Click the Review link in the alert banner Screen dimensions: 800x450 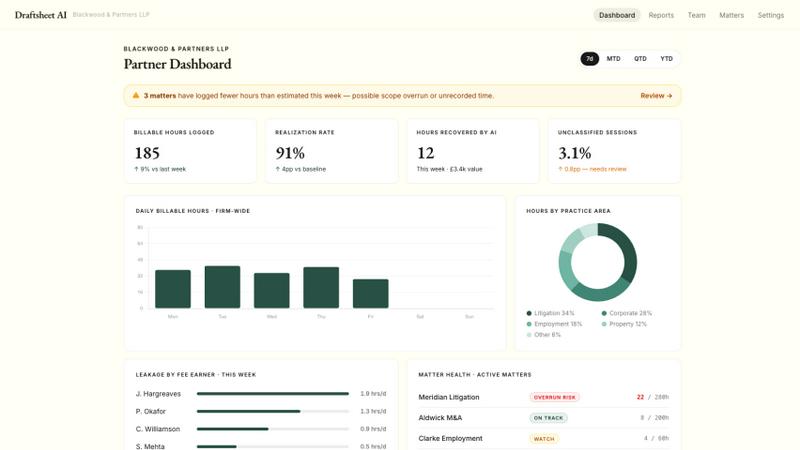[x=656, y=96]
